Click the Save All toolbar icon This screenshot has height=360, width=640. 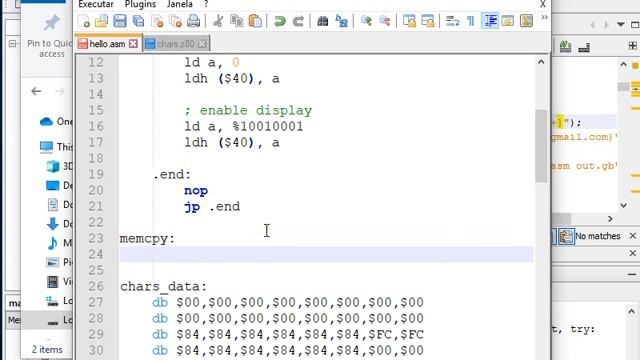pos(138,21)
